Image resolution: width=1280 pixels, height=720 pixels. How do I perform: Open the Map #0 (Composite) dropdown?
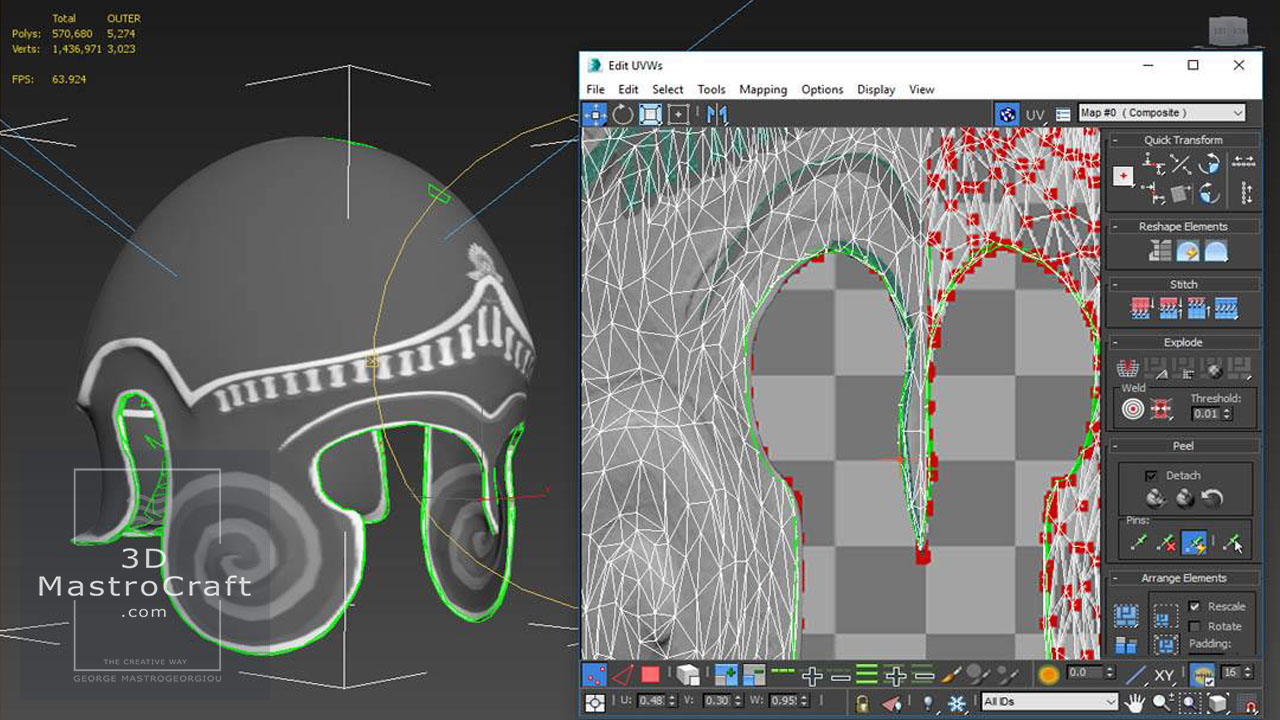pyautogui.click(x=1162, y=113)
